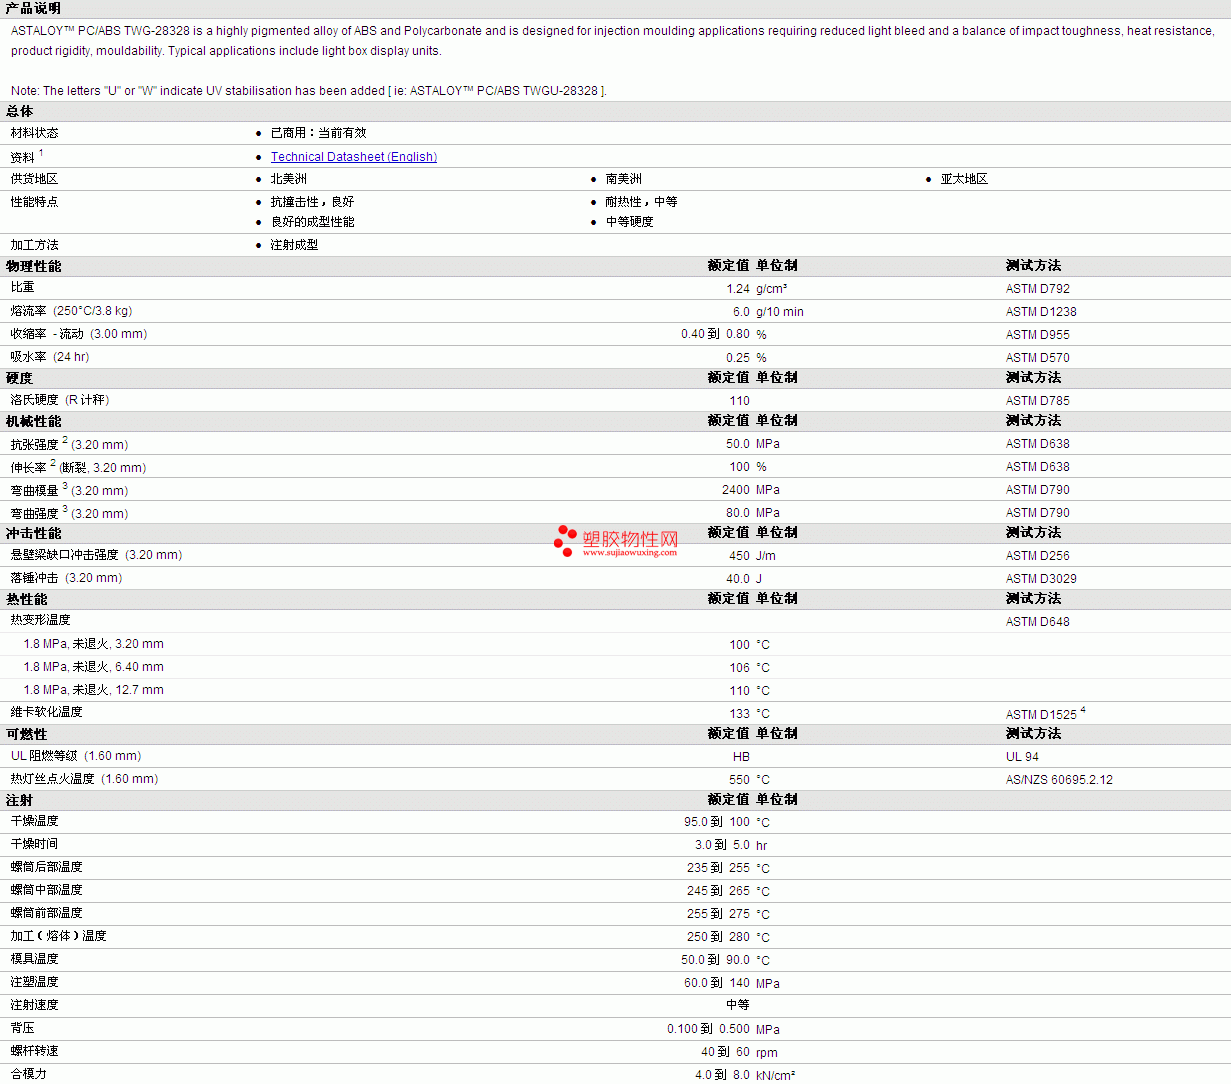Click the '良好的成型性能' feature text
This screenshot has width=1231, height=1084.
(313, 222)
